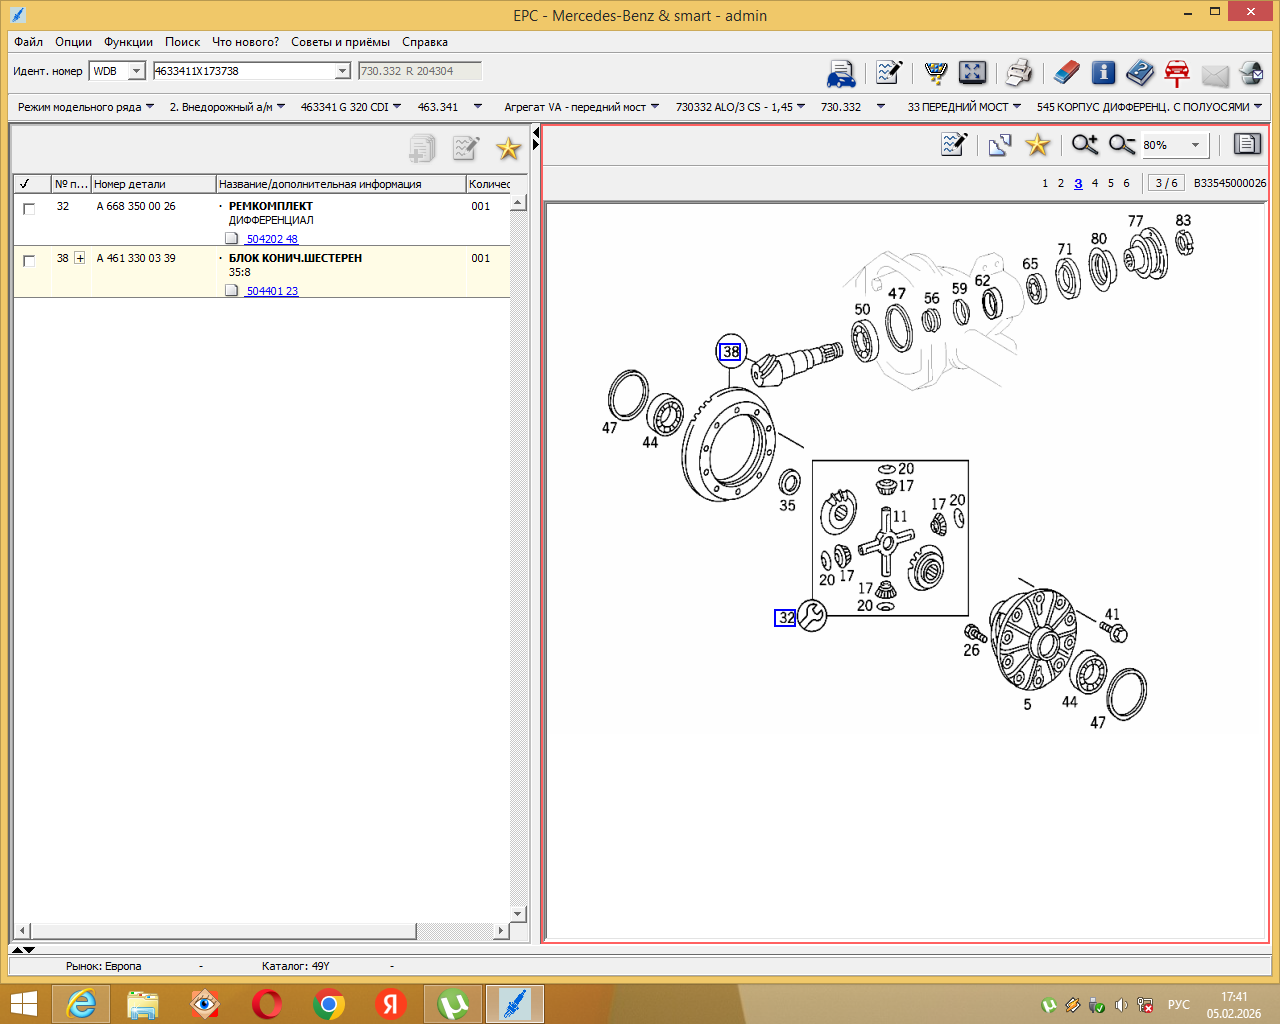Open the Справка menu

(x=425, y=42)
